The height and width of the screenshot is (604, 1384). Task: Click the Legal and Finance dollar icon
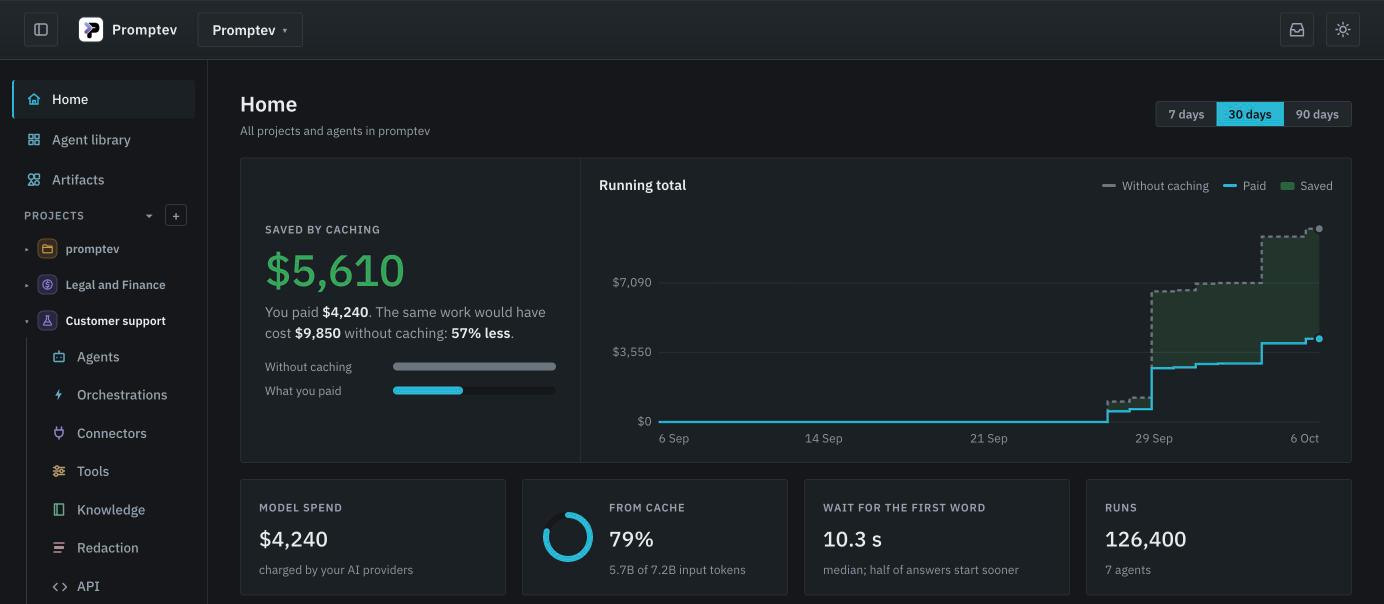pyautogui.click(x=47, y=285)
